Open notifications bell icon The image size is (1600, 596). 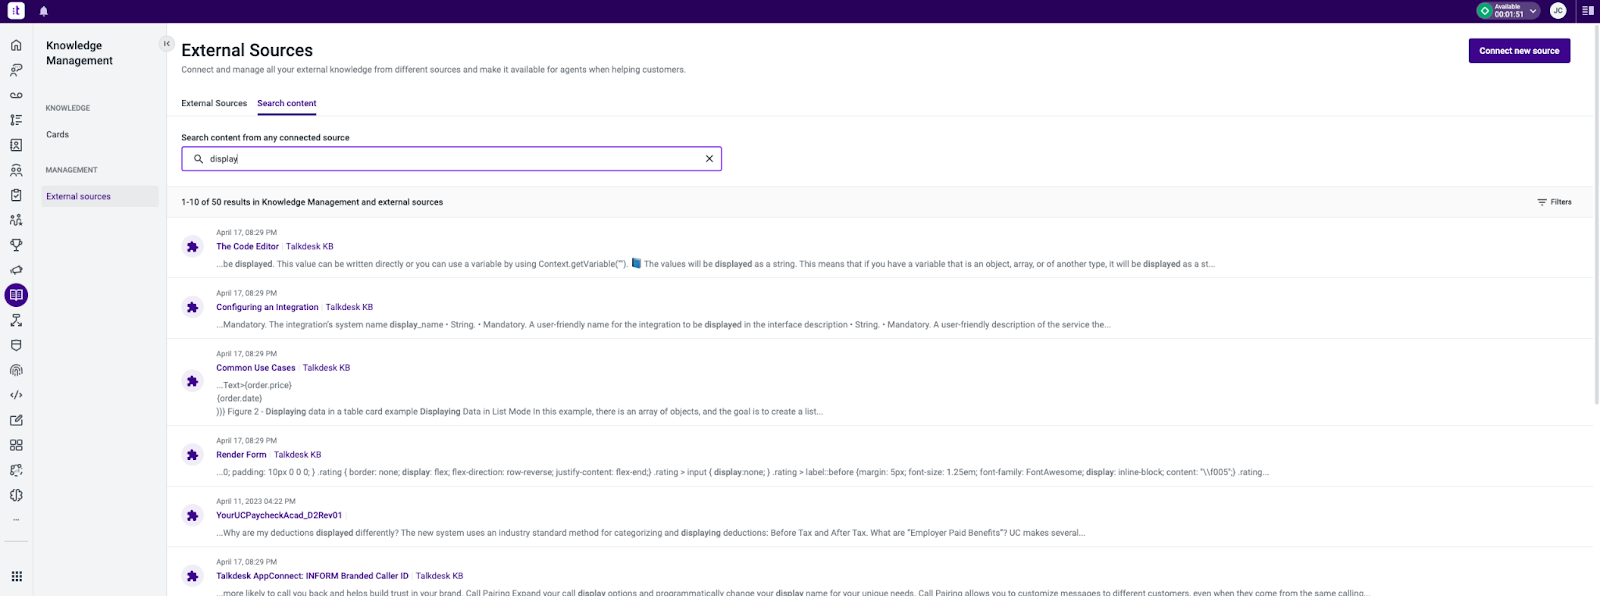(x=44, y=11)
